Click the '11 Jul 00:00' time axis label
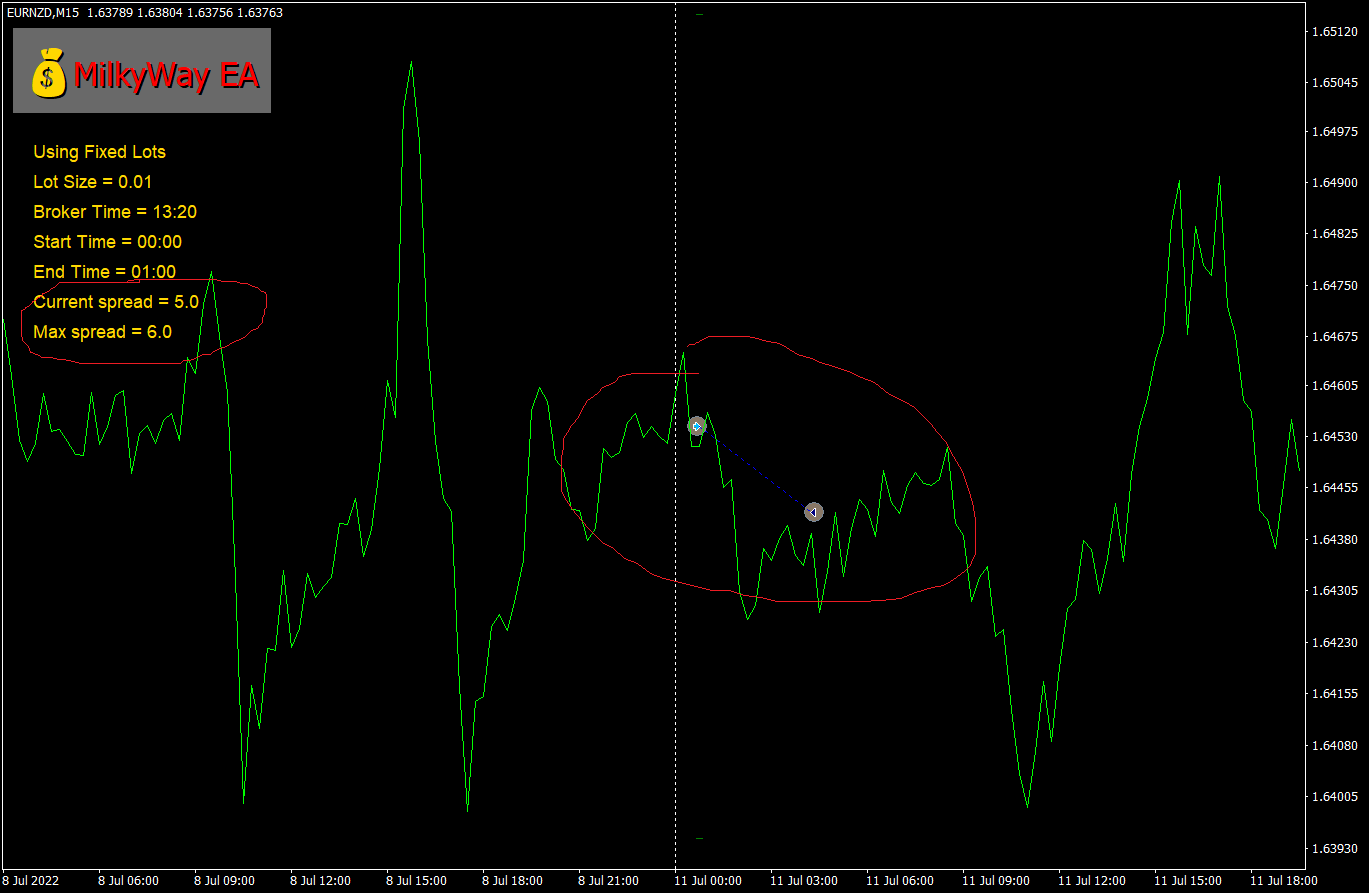Viewport: 1369px width, 893px height. 708,881
